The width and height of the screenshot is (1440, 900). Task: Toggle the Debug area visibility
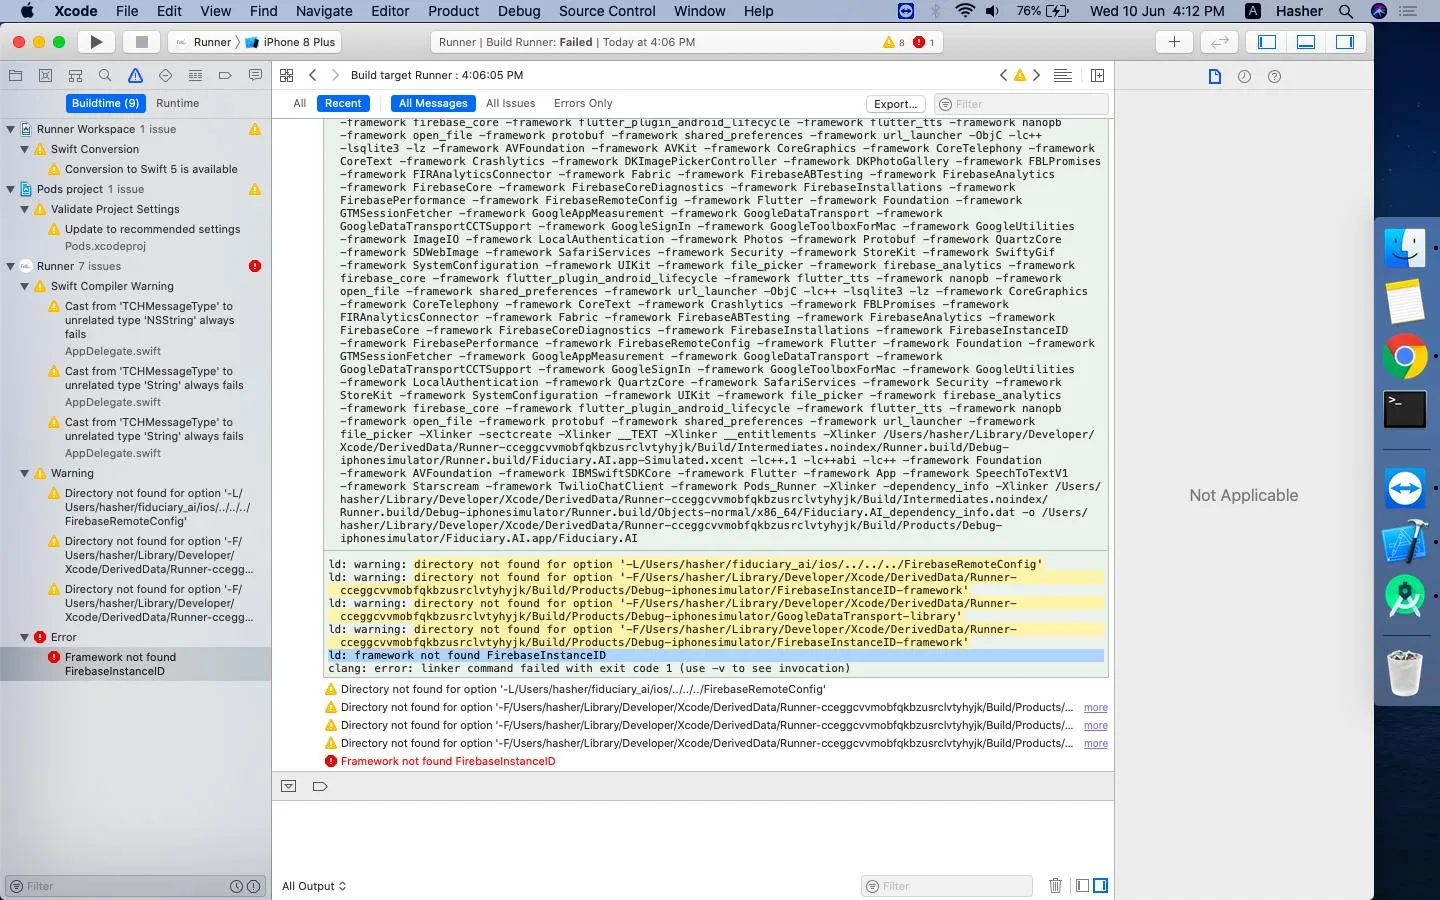click(x=1306, y=42)
